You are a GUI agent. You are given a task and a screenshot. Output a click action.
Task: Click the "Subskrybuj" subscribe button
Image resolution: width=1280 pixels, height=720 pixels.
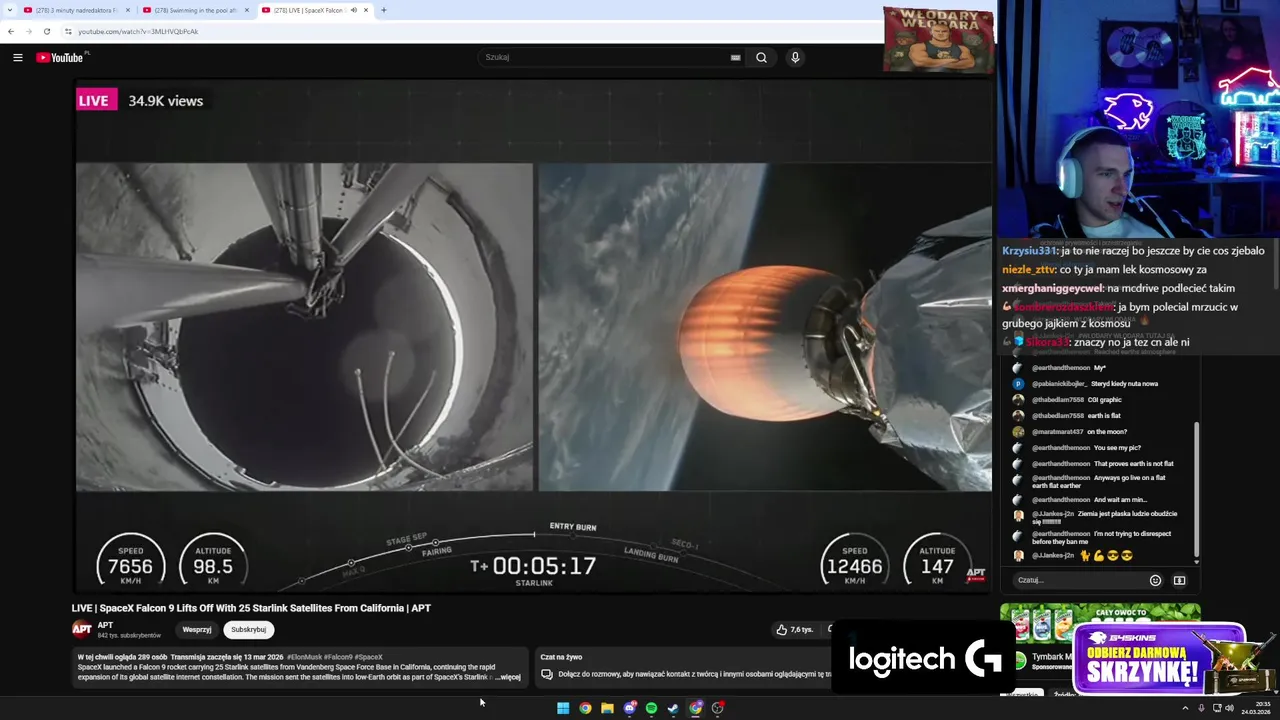(248, 629)
